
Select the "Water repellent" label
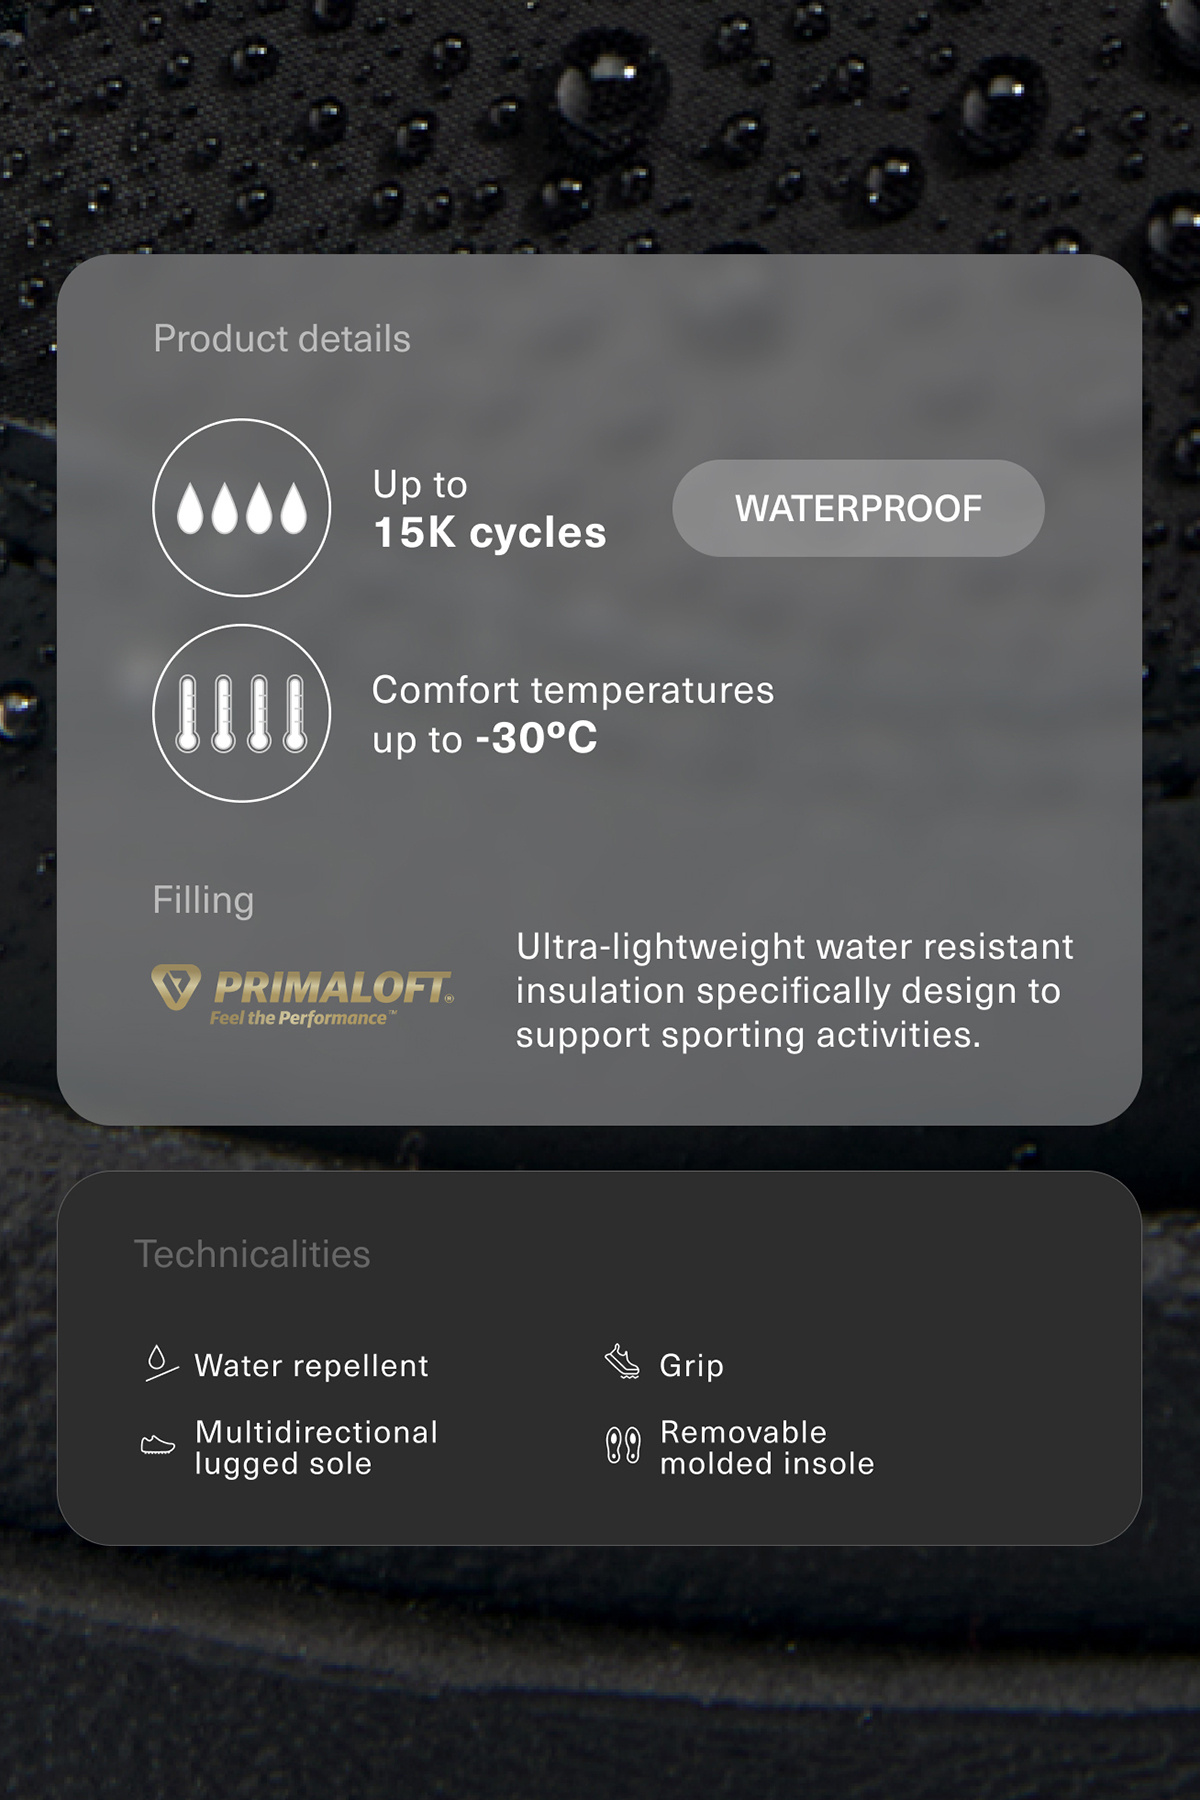(311, 1365)
